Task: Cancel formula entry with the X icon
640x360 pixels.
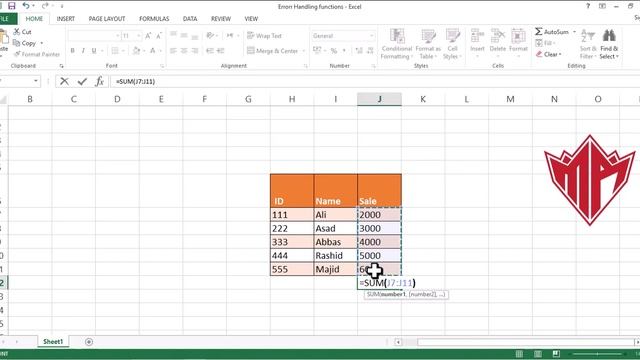Action: 64,81
